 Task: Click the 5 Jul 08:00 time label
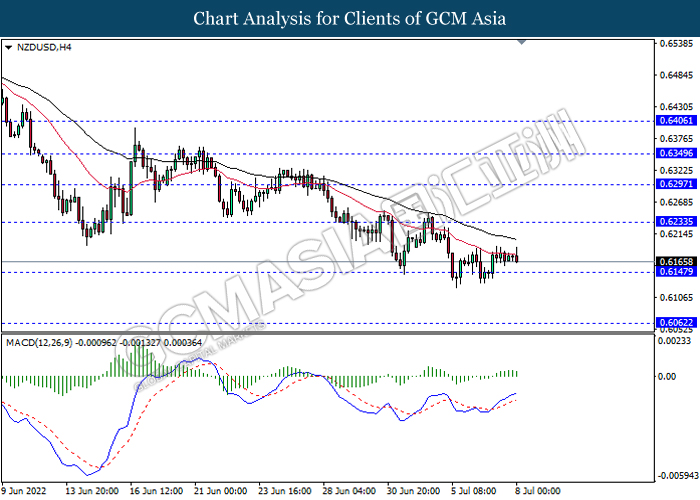pyautogui.click(x=474, y=491)
